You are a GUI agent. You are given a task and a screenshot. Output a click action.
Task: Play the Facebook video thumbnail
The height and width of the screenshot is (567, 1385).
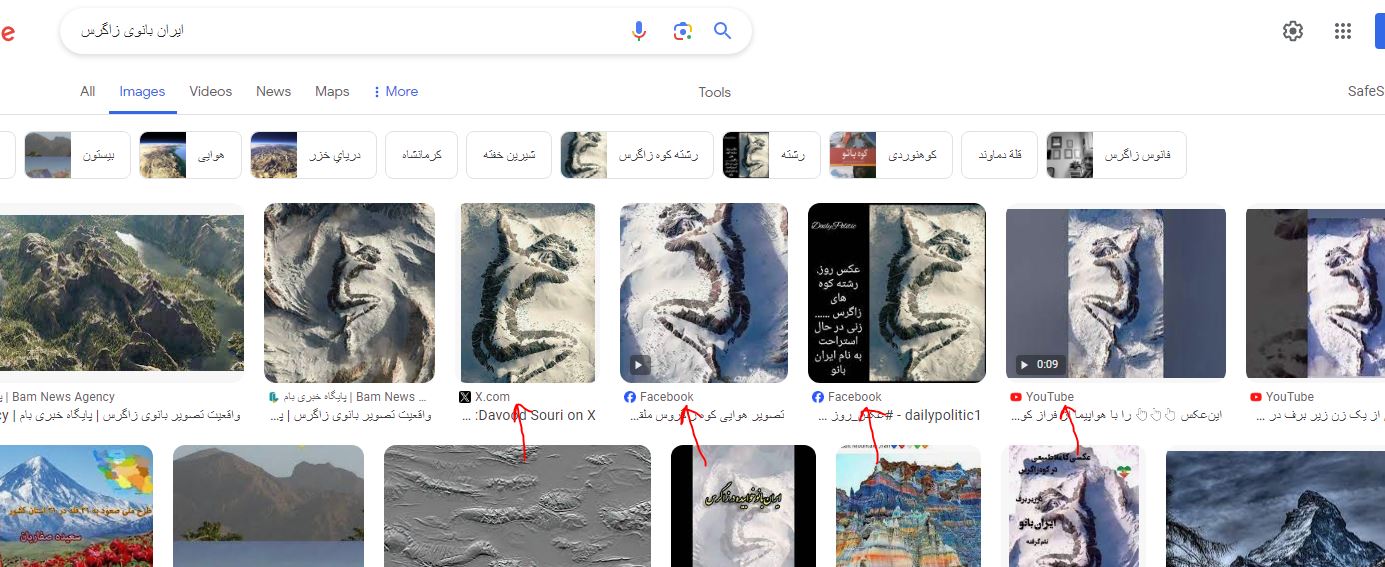(640, 364)
